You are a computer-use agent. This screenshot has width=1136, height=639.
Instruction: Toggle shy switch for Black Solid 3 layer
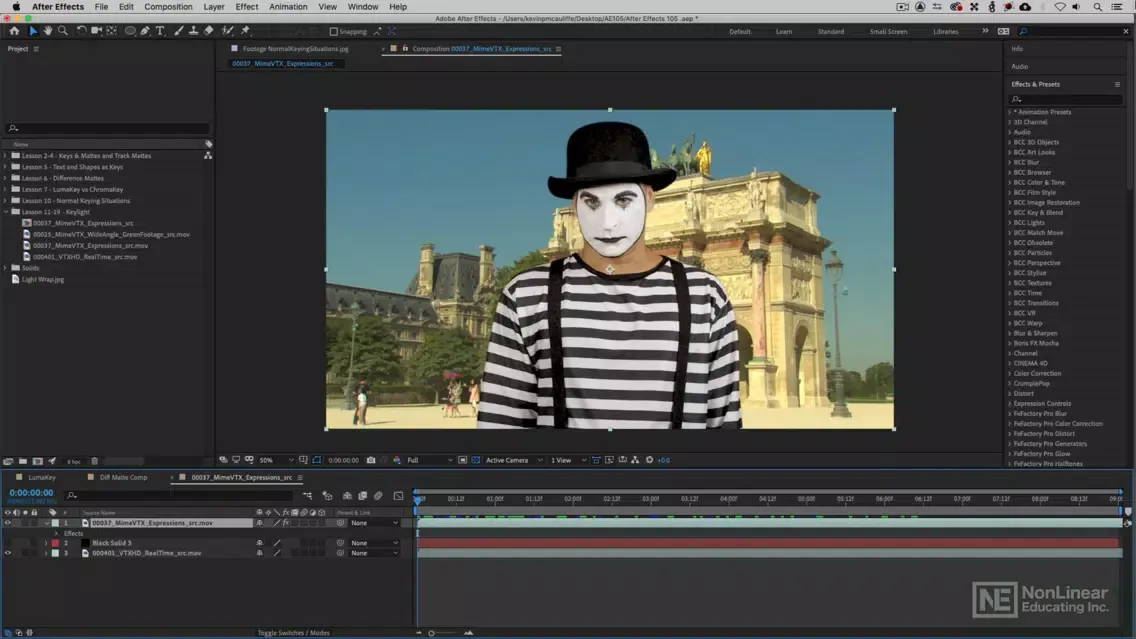(259, 543)
